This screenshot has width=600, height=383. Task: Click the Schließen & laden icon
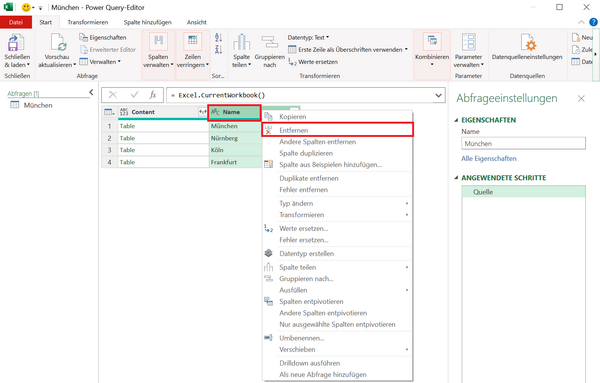click(x=16, y=43)
